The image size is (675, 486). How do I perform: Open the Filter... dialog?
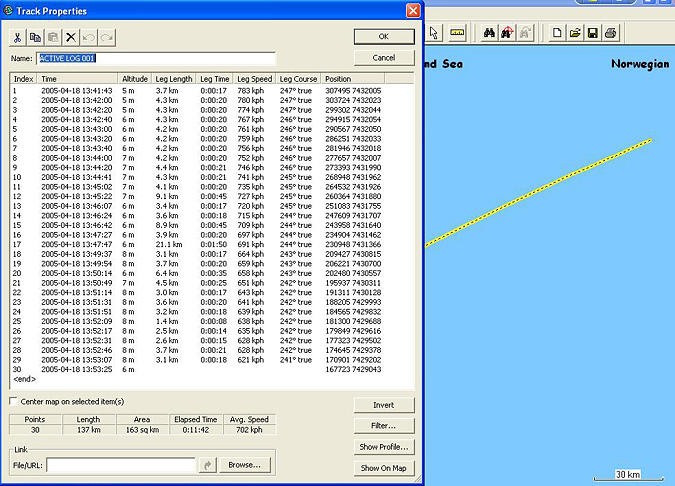(x=384, y=426)
